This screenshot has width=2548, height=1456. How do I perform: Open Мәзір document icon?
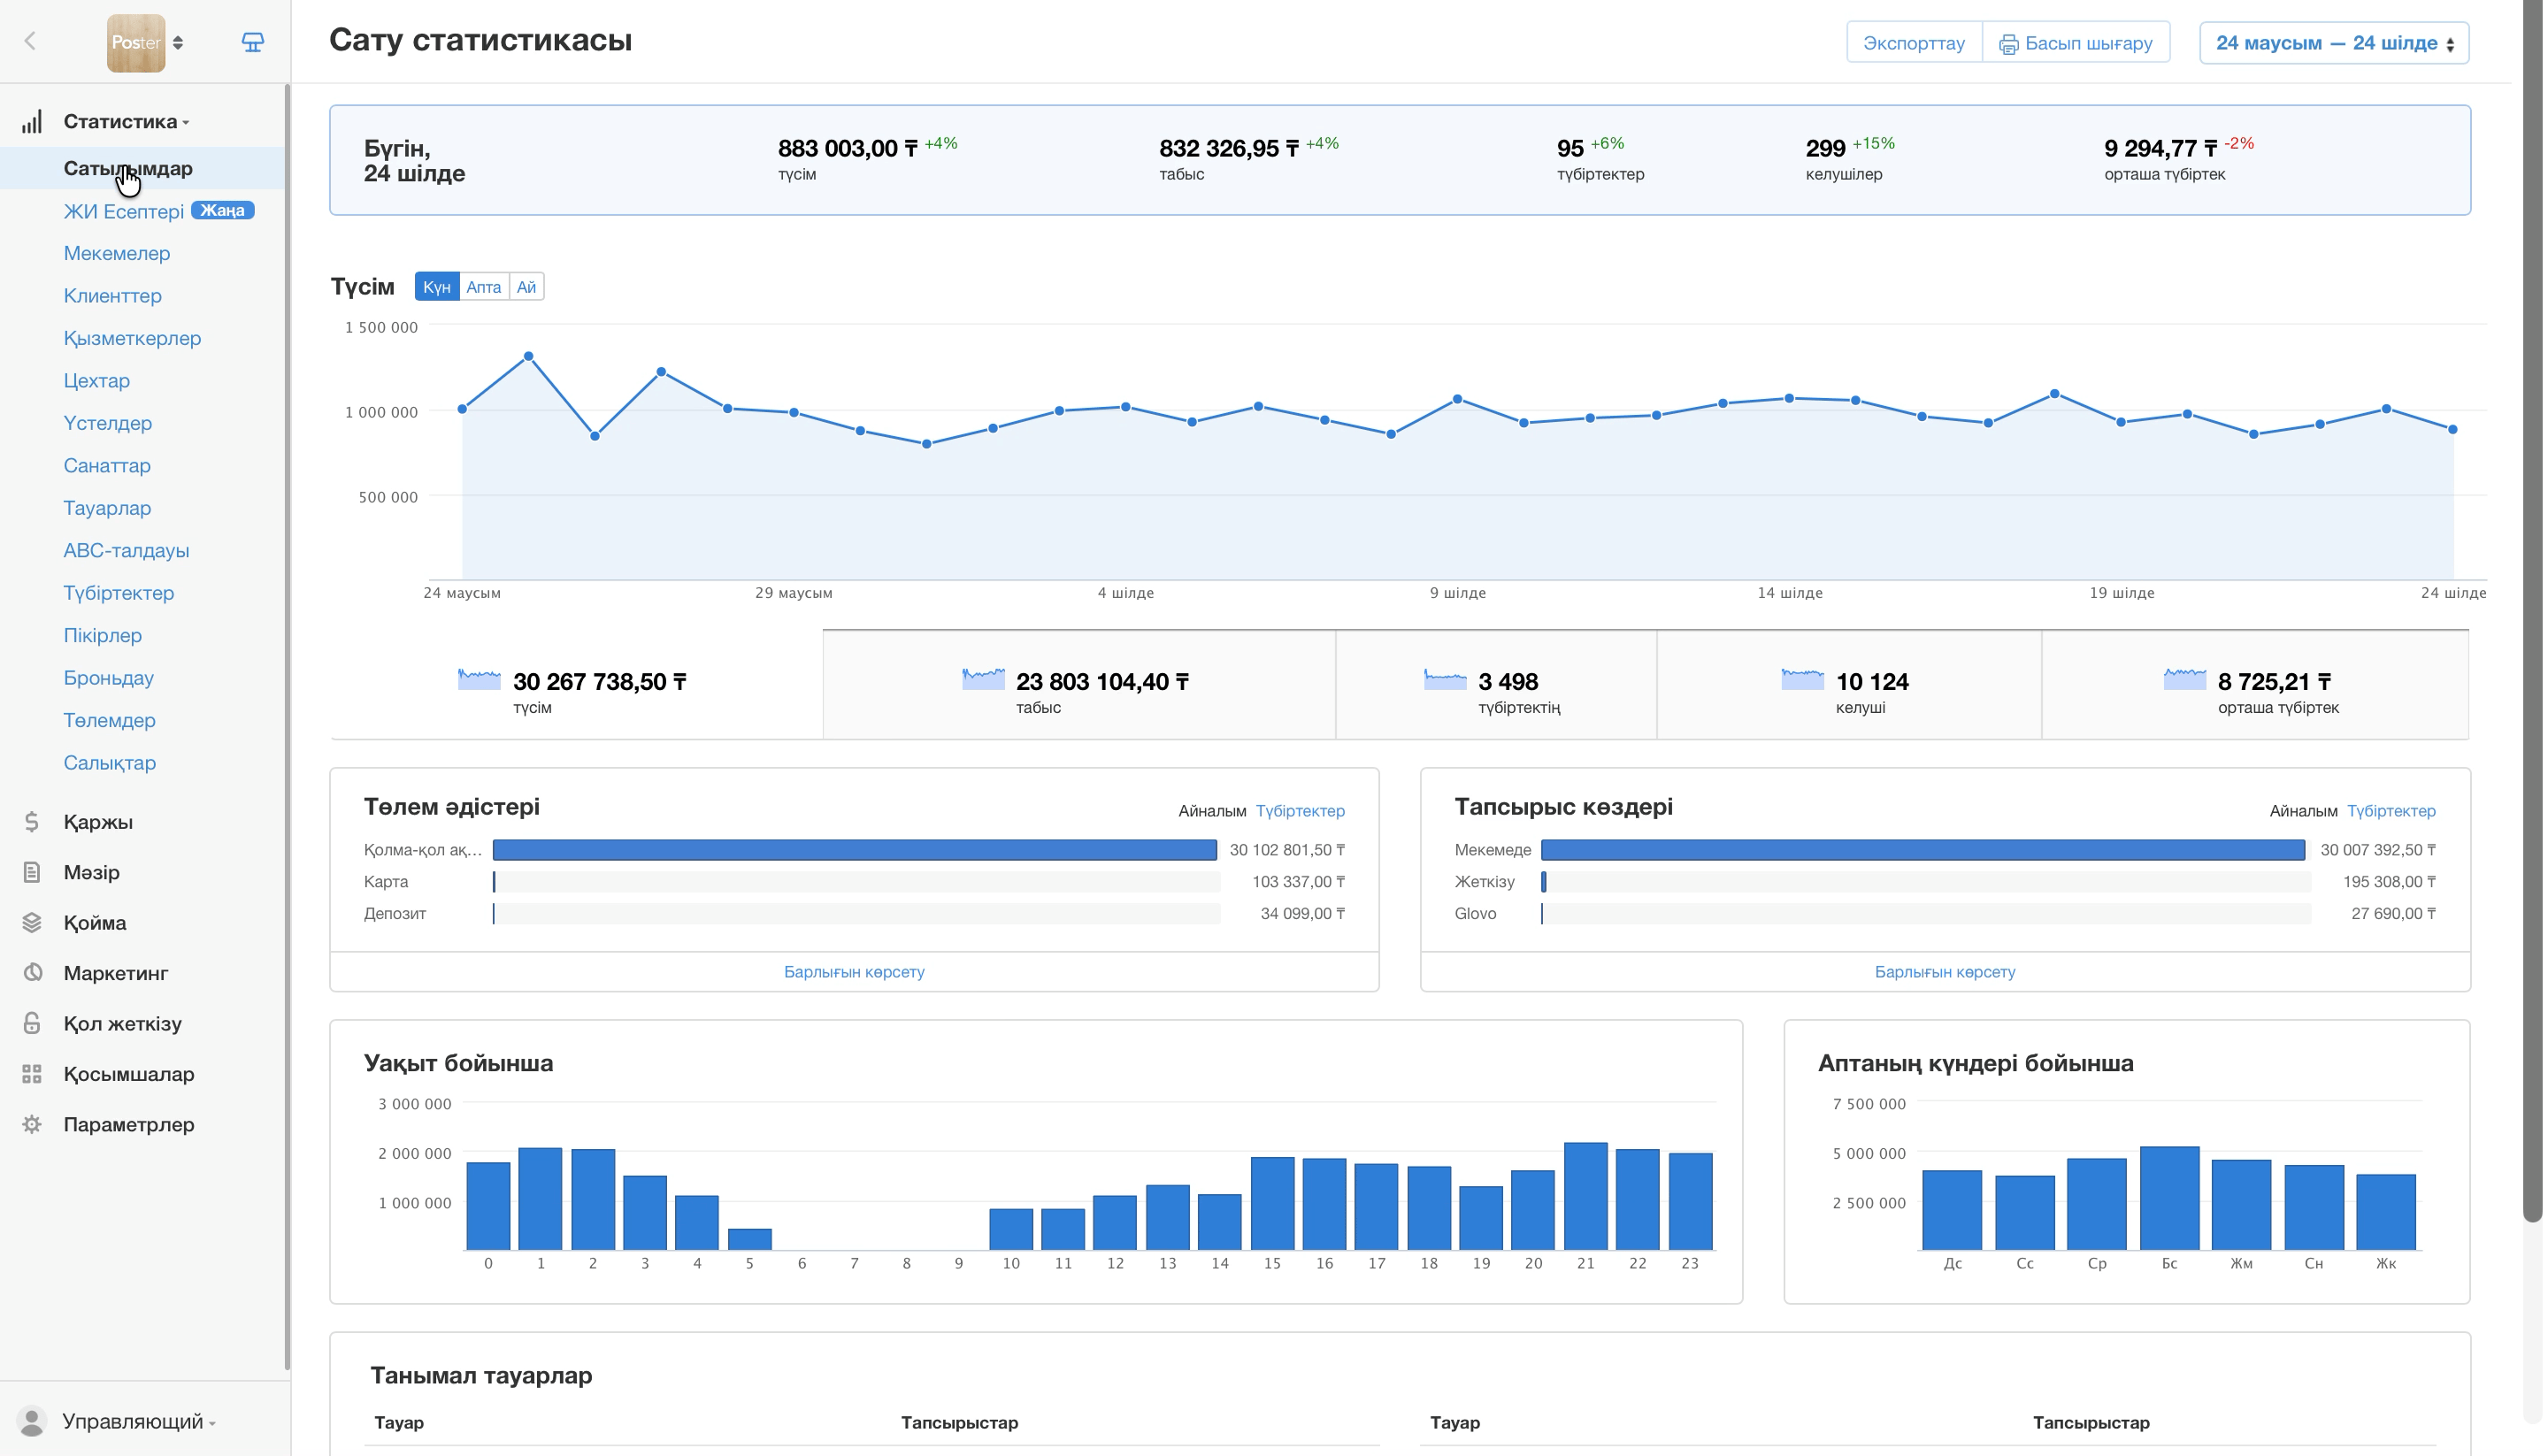(32, 872)
